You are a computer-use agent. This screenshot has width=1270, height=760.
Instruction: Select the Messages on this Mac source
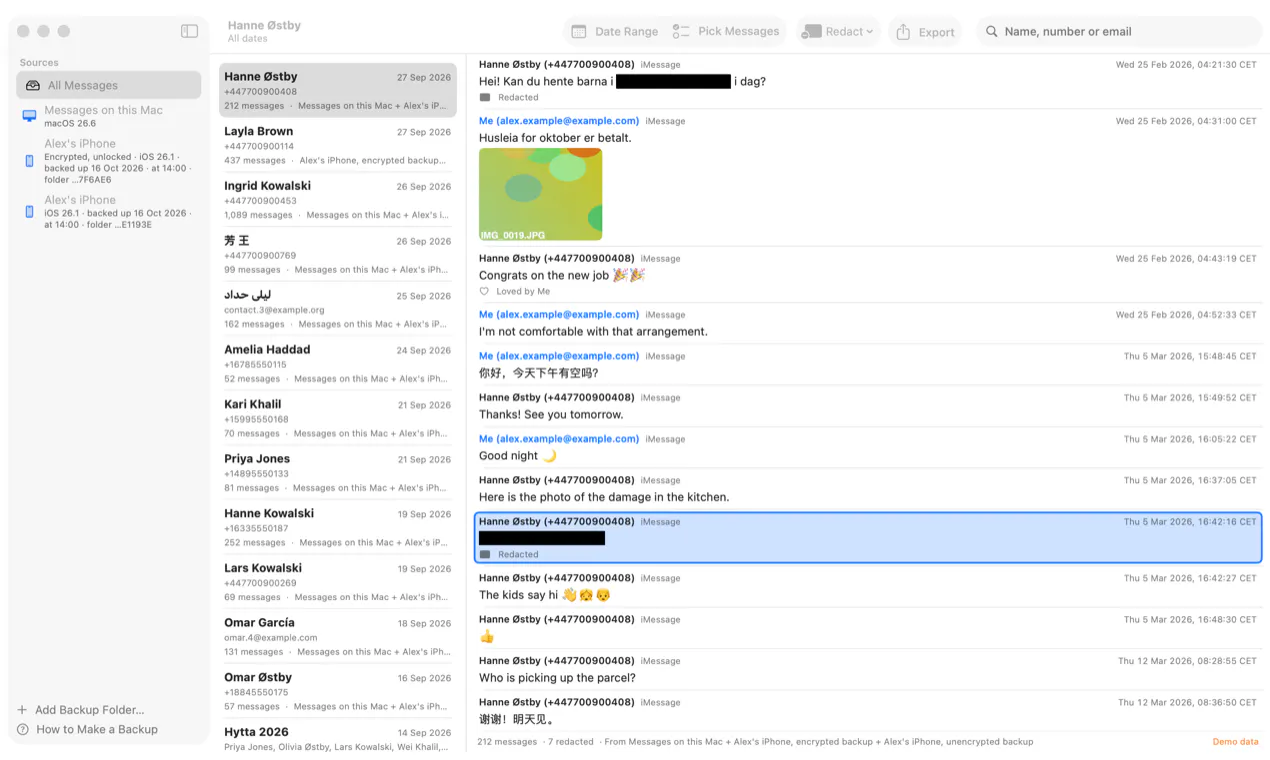pos(109,116)
